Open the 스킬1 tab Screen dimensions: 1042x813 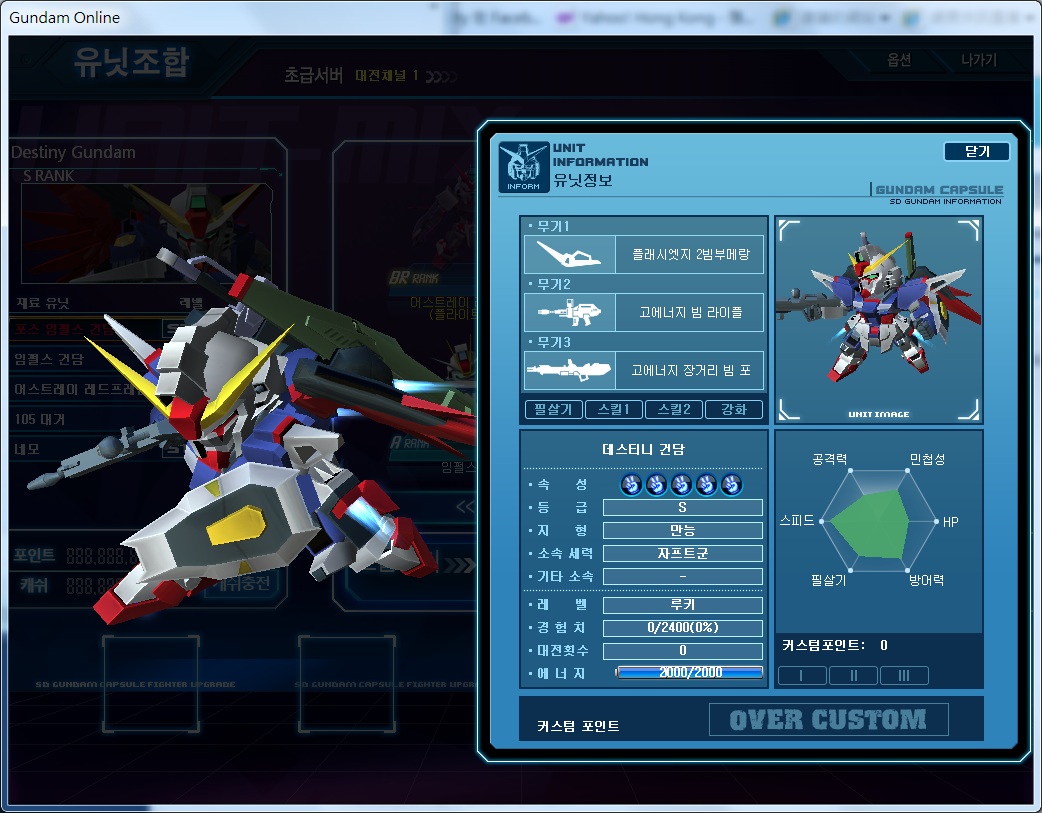613,409
